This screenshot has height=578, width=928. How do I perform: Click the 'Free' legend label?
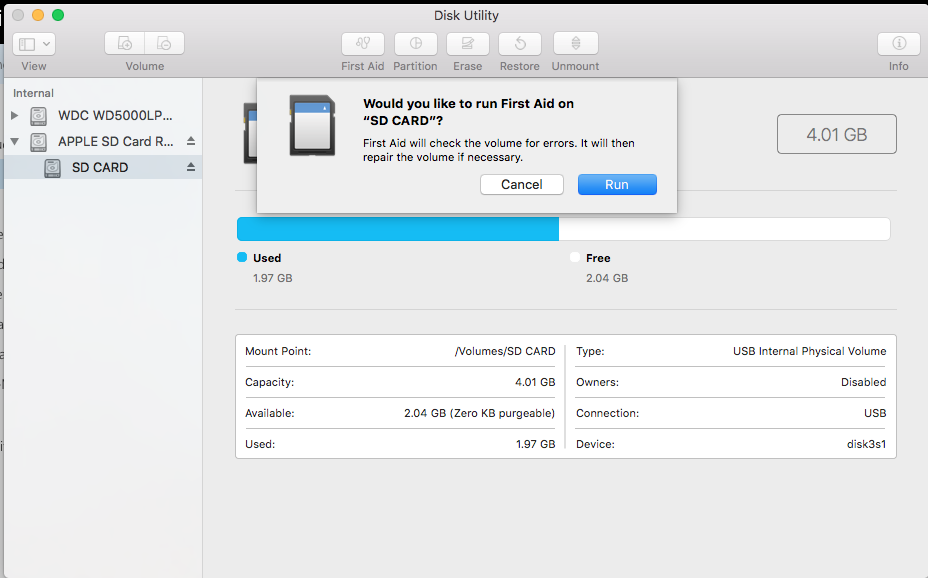tap(598, 258)
